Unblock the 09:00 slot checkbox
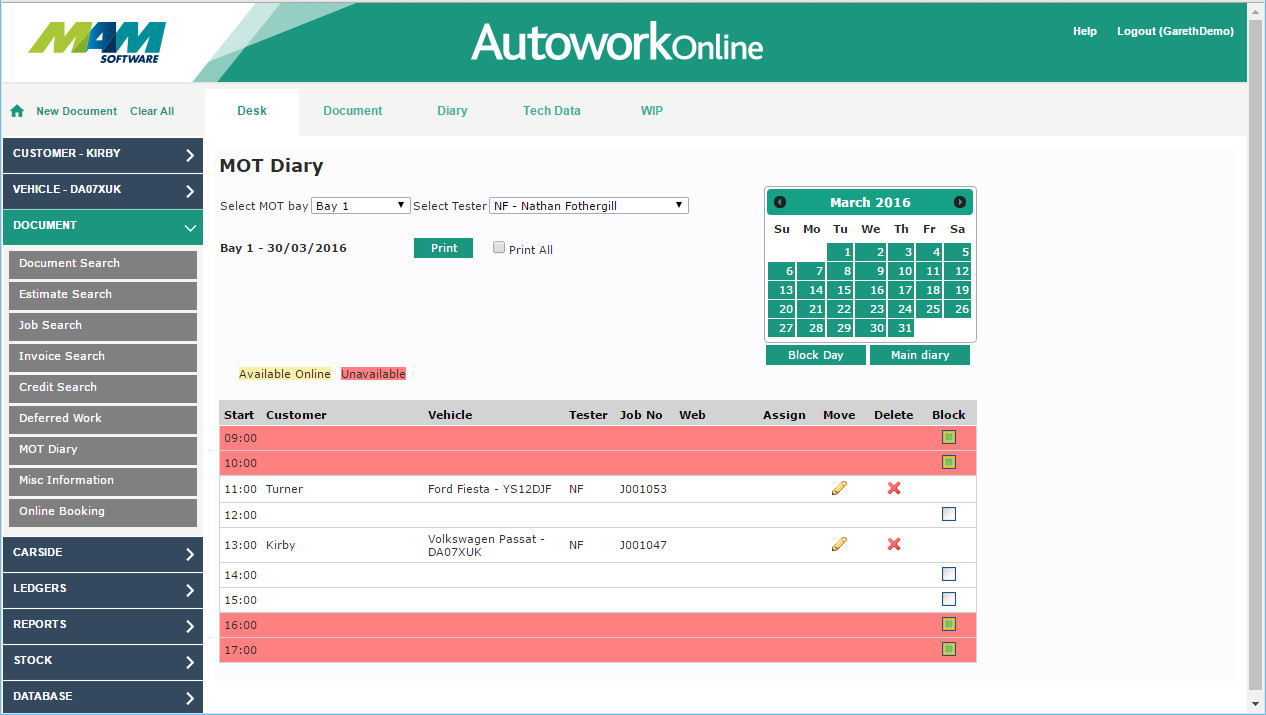The width and height of the screenshot is (1266, 715). click(948, 437)
